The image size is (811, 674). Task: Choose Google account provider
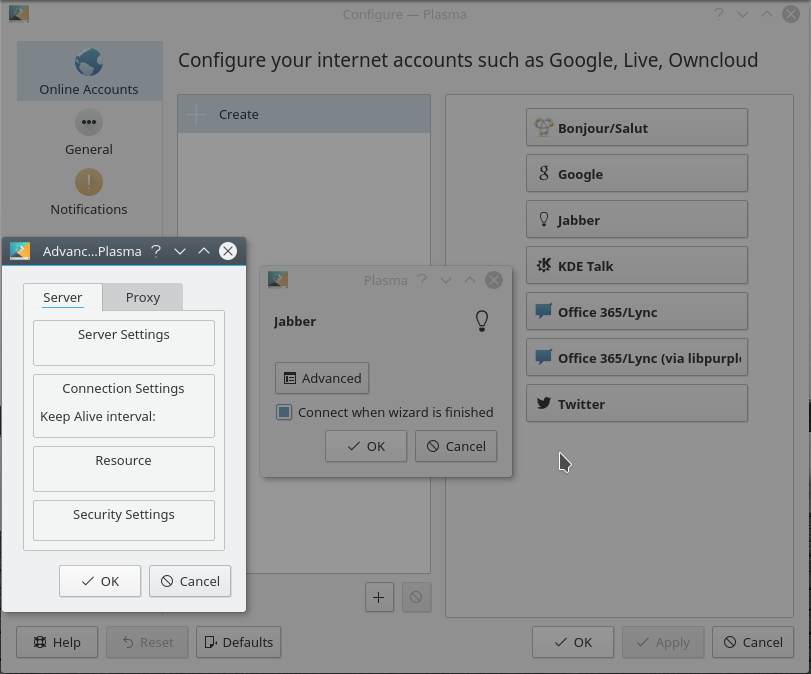click(x=636, y=174)
